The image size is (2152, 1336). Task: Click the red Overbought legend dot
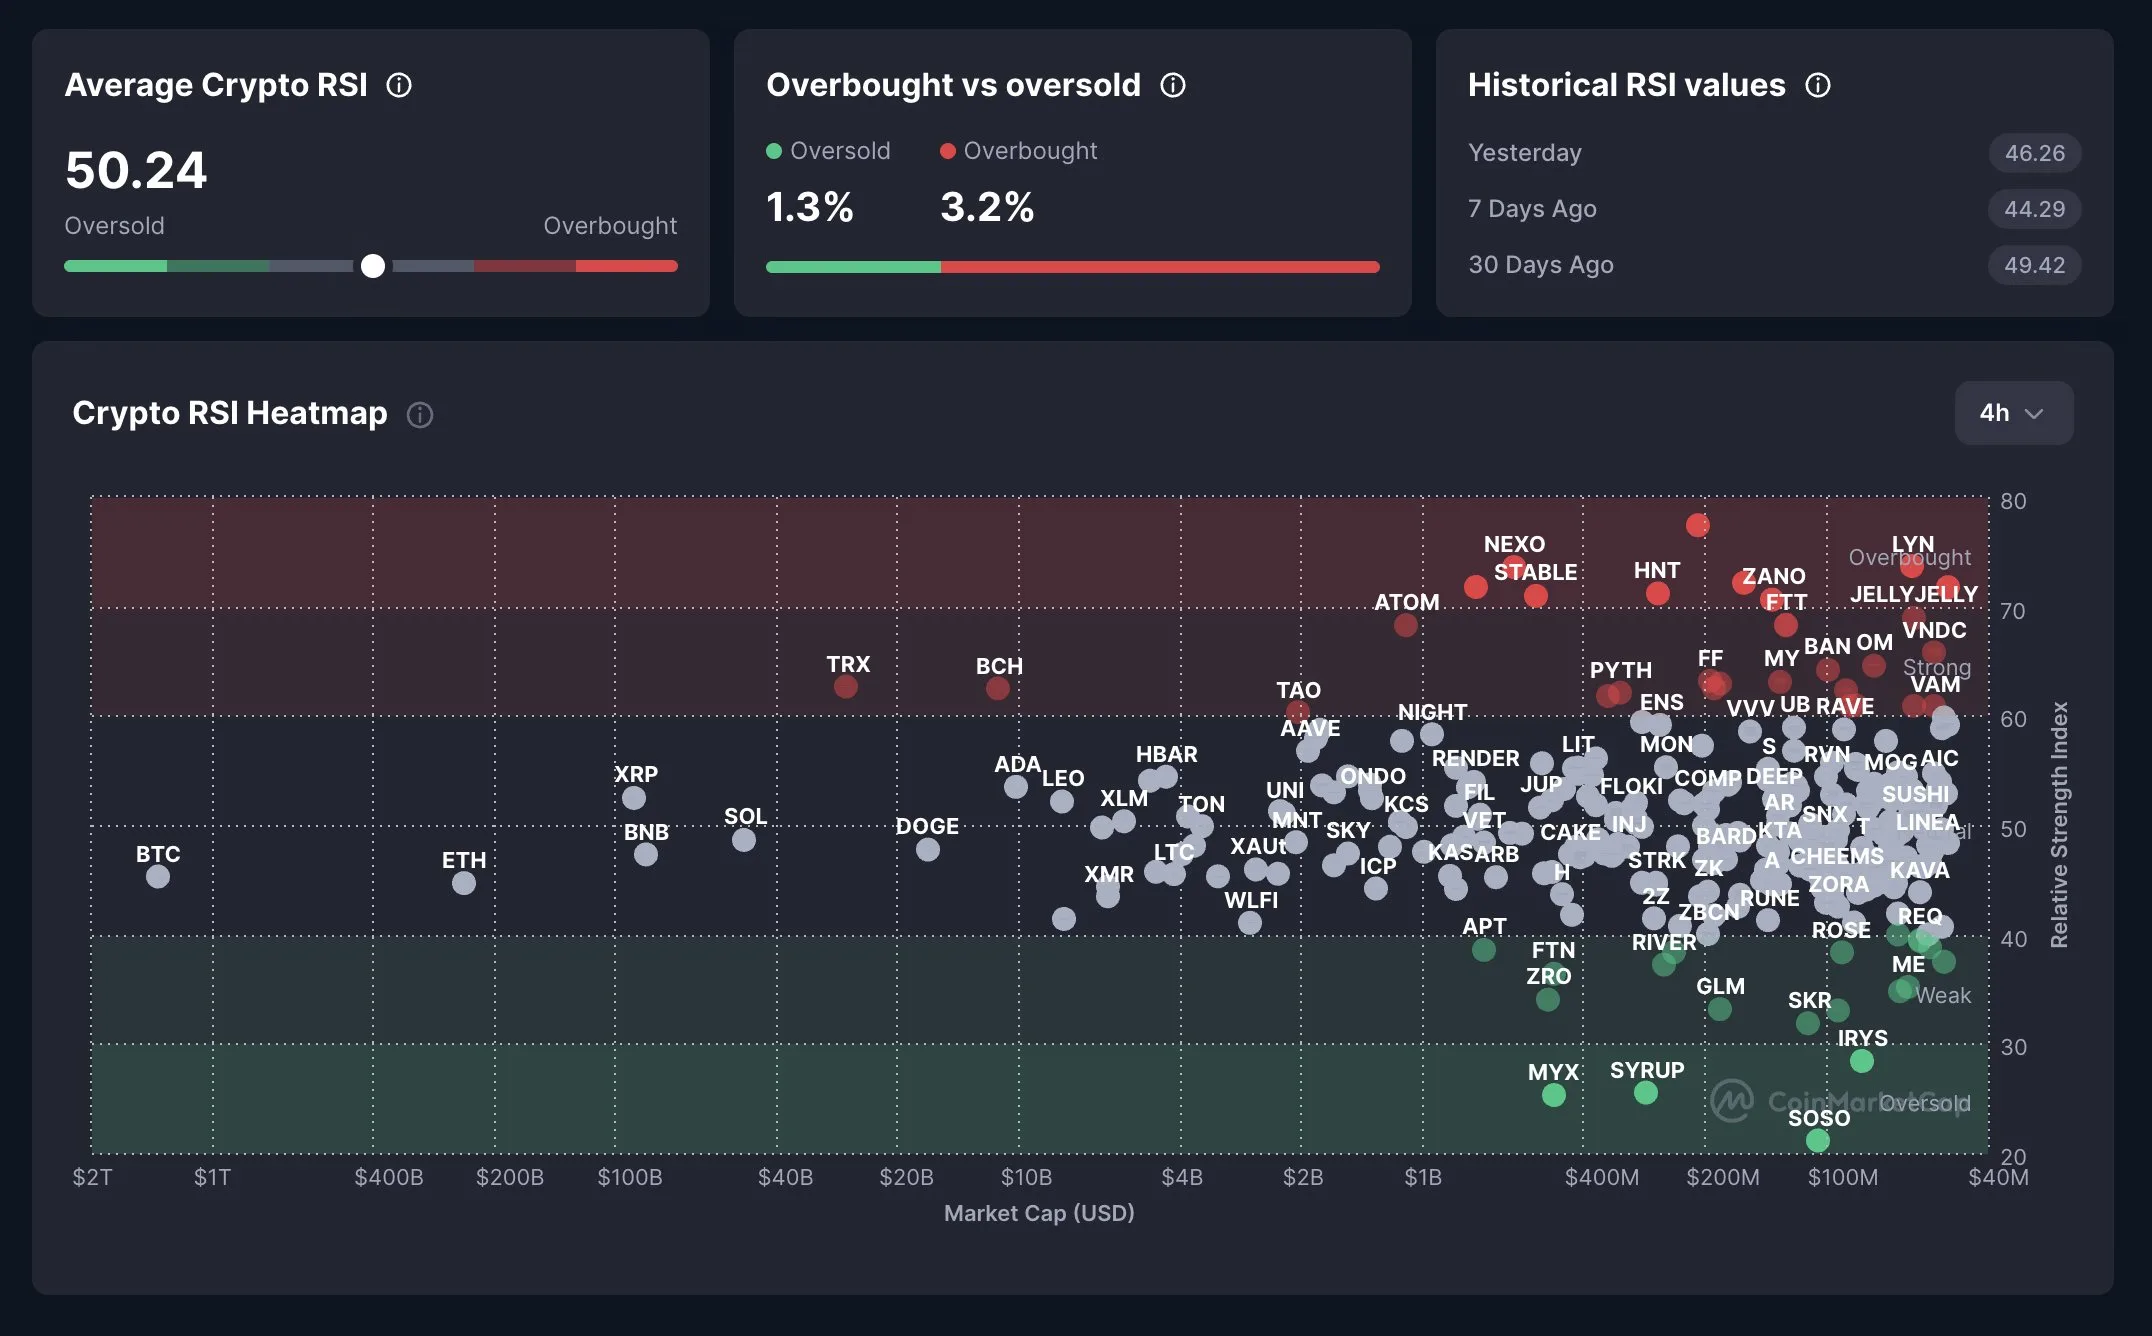coord(948,151)
